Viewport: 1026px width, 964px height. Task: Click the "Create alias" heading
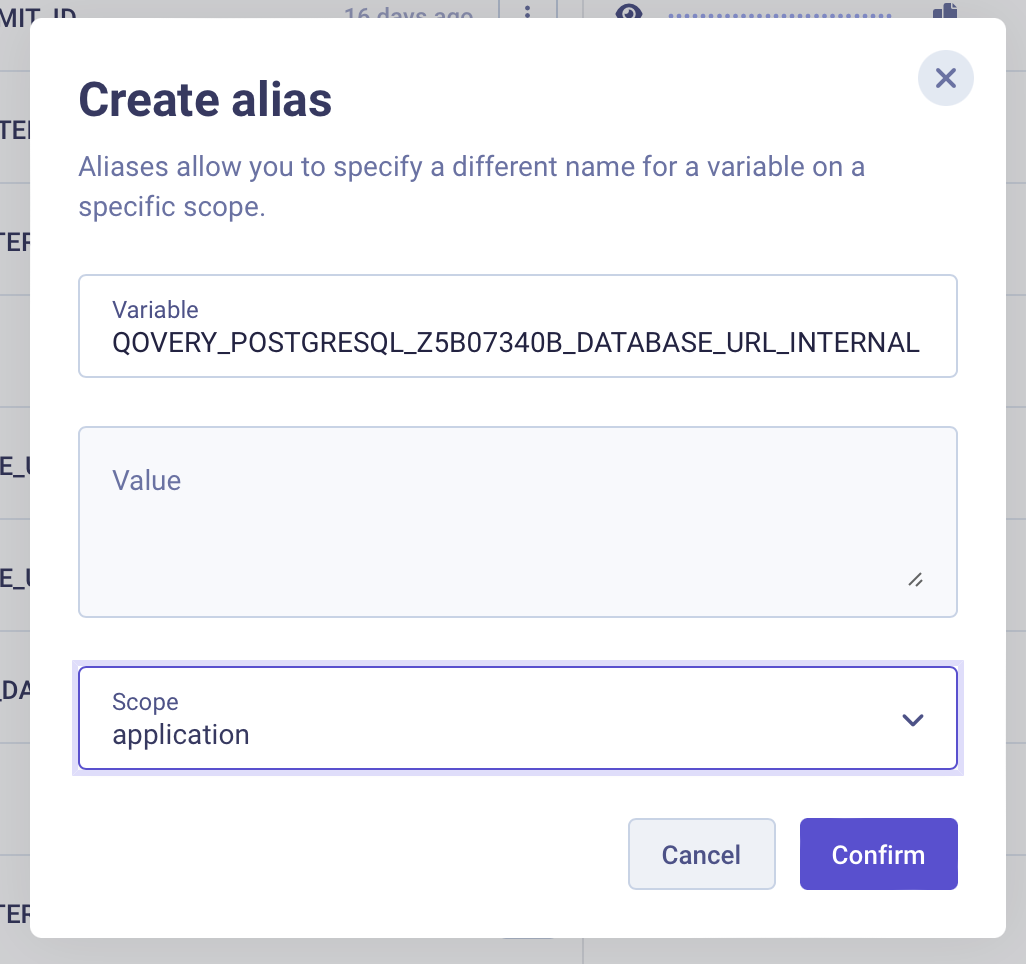205,100
